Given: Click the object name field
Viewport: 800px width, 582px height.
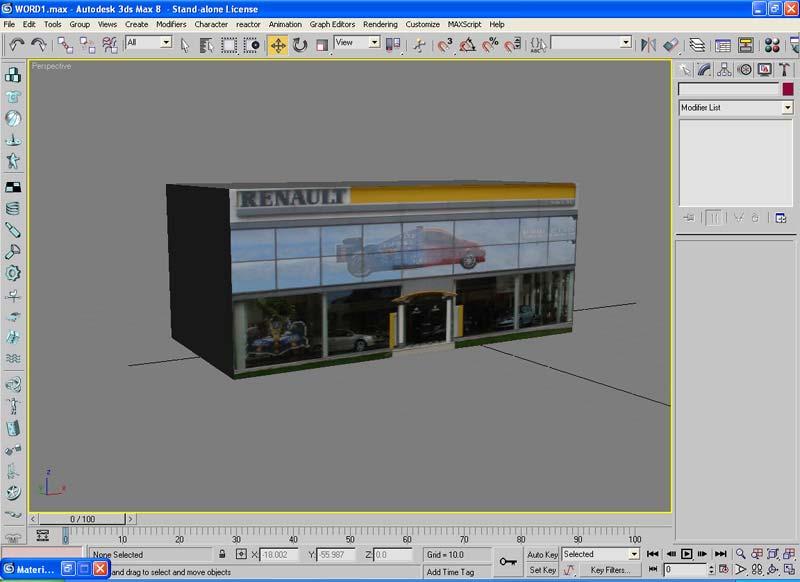Looking at the screenshot, I should click(729, 89).
